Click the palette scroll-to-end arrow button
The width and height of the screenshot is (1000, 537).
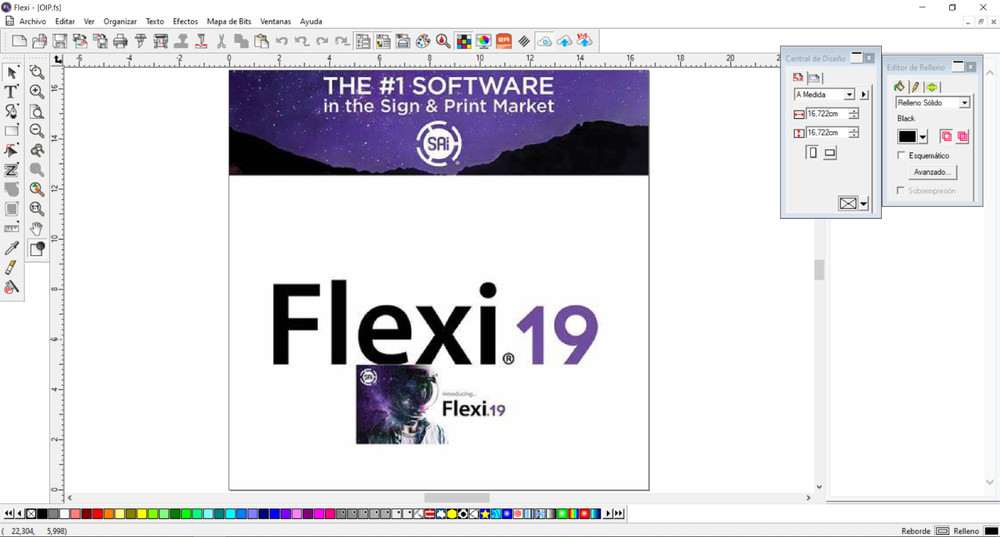tap(619, 513)
